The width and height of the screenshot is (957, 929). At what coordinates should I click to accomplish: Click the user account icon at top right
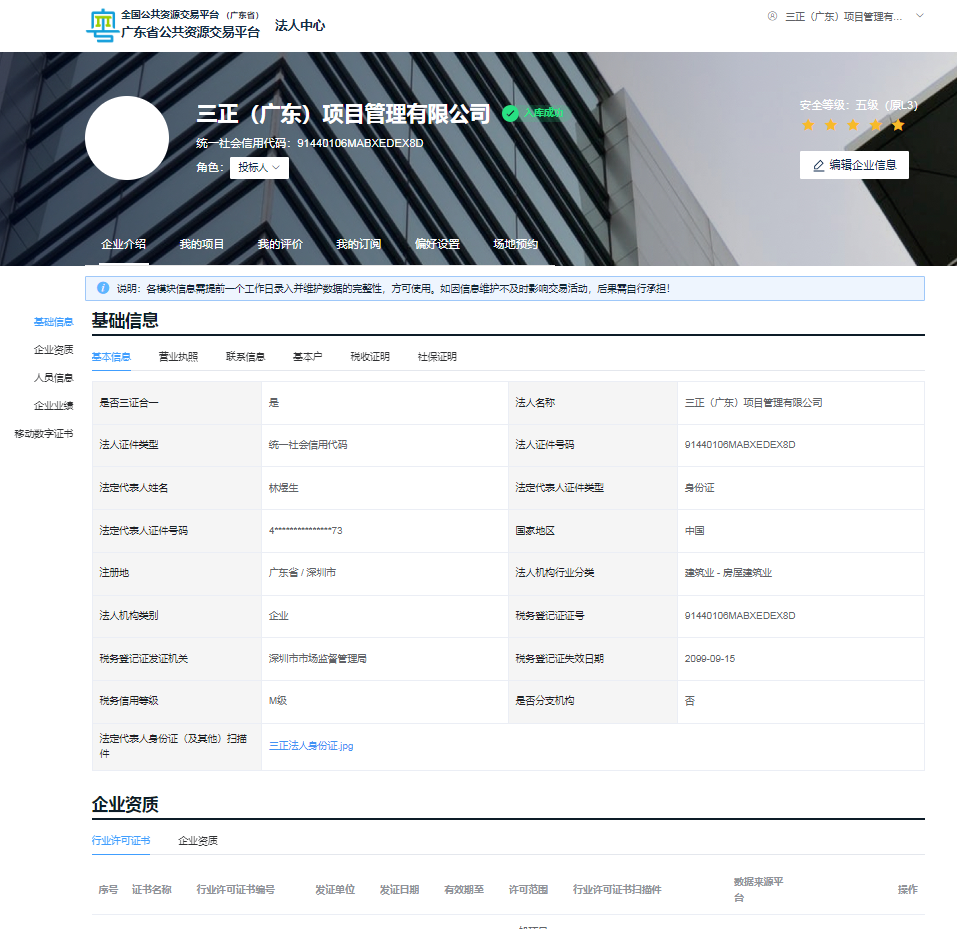[772, 16]
